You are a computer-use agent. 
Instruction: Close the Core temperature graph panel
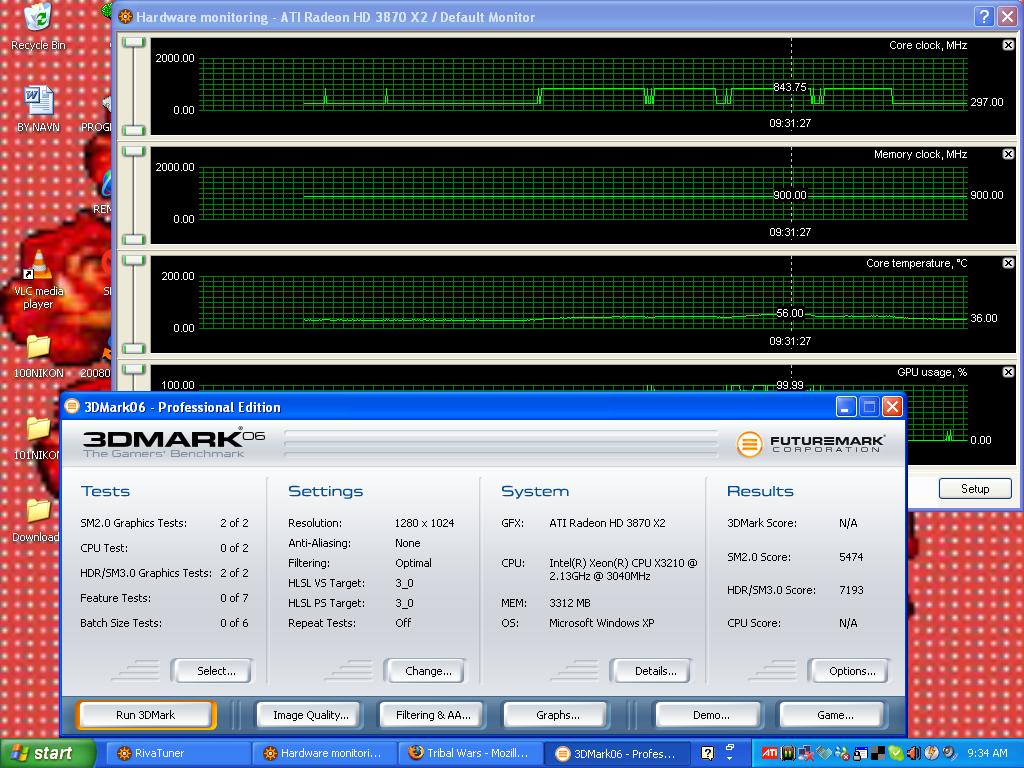click(1008, 263)
